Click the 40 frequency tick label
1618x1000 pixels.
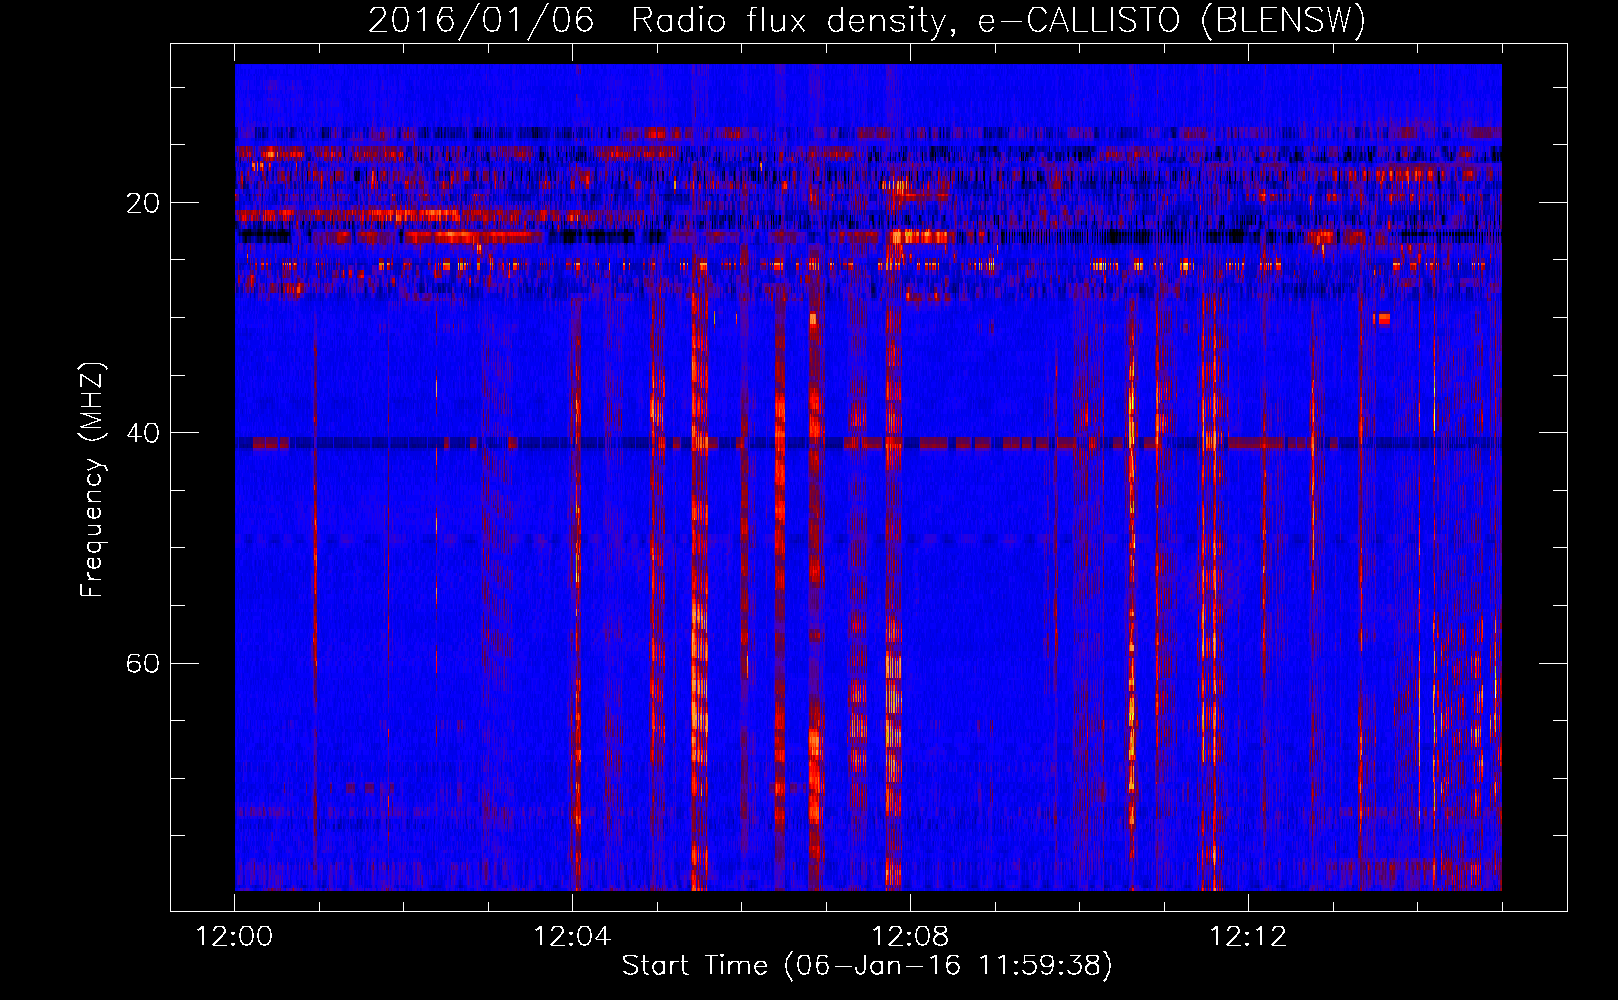coord(141,433)
